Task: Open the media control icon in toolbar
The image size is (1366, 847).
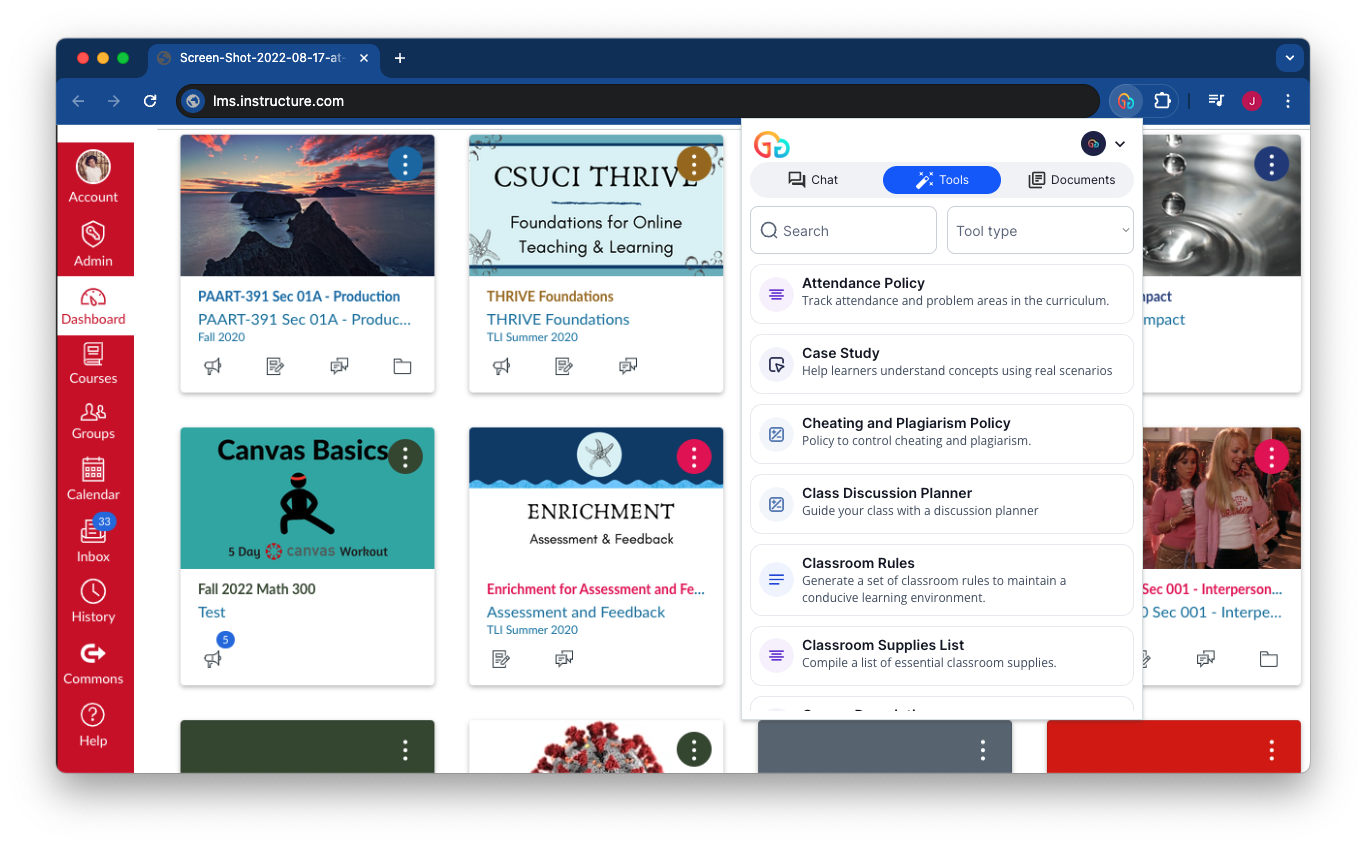Action: tap(1216, 101)
